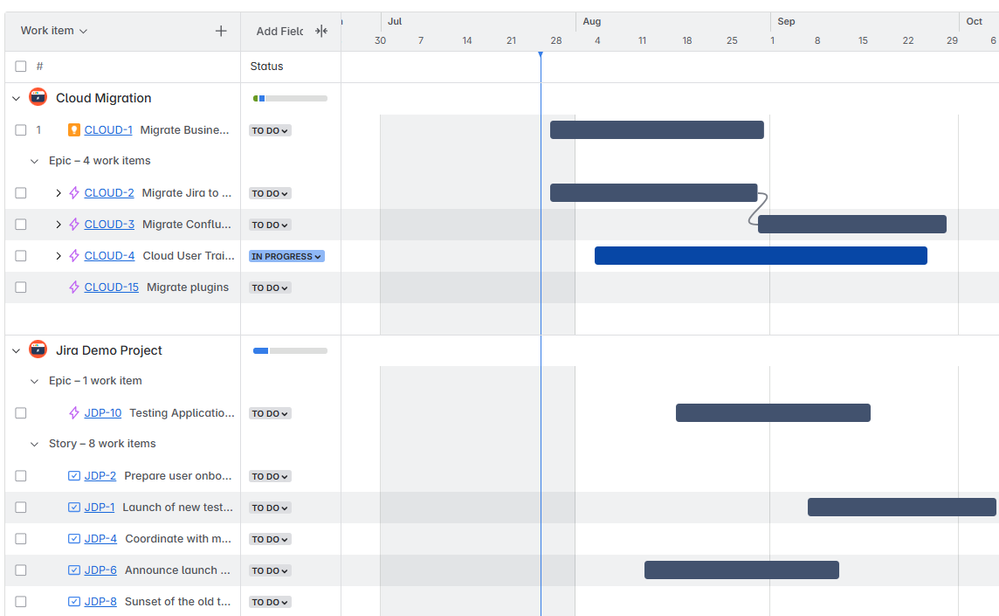This screenshot has width=999, height=616.
Task: Check the box for JDP-10 row
Action: coord(21,413)
